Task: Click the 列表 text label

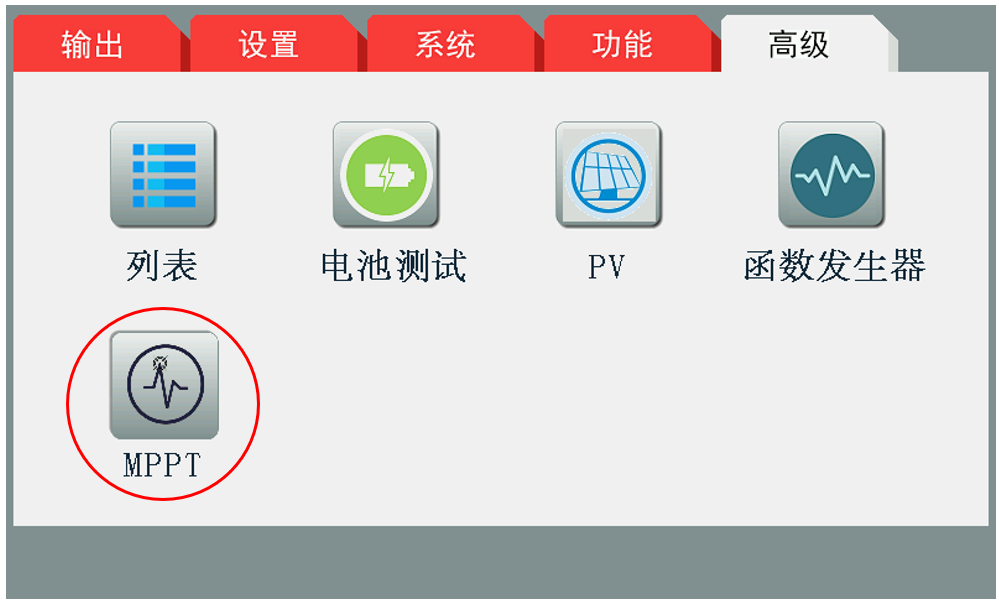Action: tap(162, 266)
